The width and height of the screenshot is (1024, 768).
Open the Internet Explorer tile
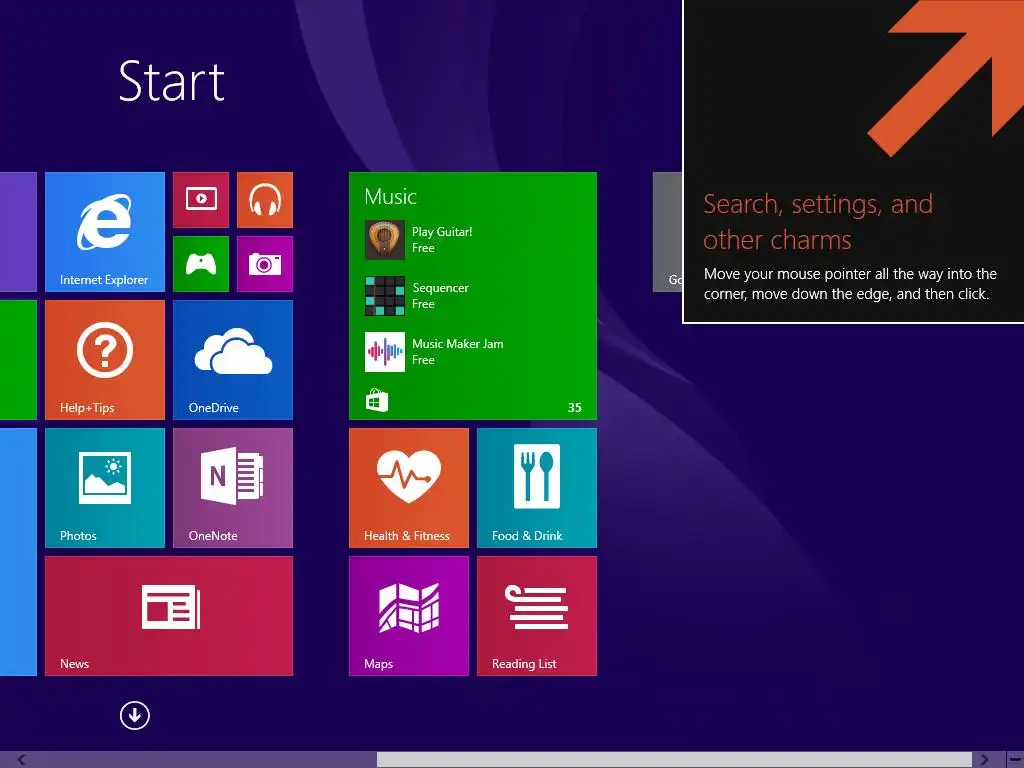(104, 232)
